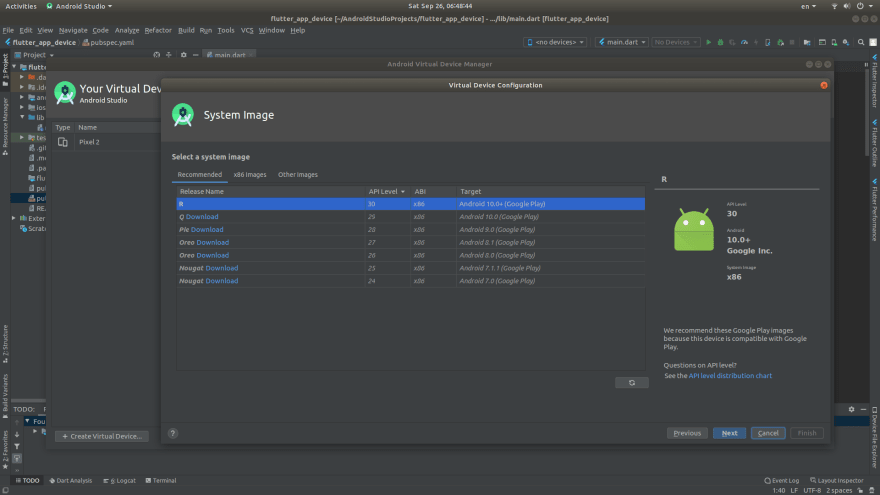
Task: Click the project structure folder icon in toolbar
Action: click(x=807, y=42)
